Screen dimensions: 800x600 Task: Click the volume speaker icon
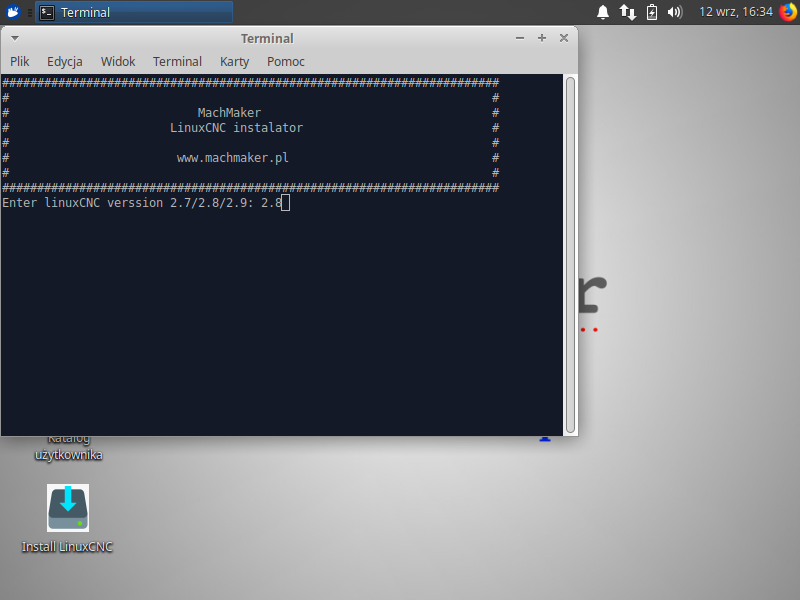(675, 12)
